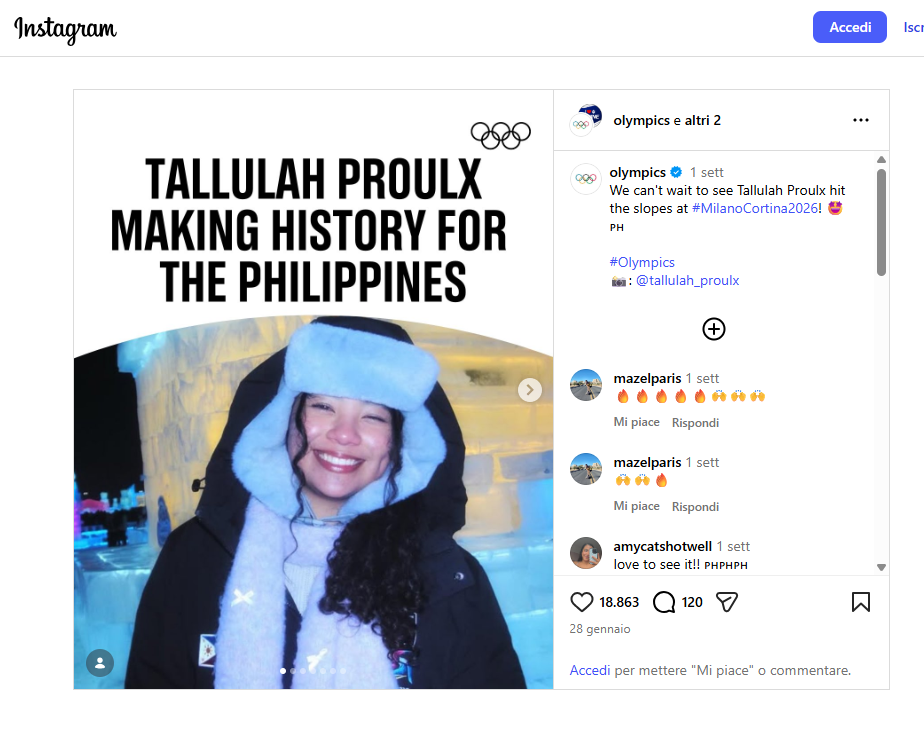Screen dimensions: 924x732
Task: Open the @tallulah_proulx profile link
Action: [687, 281]
